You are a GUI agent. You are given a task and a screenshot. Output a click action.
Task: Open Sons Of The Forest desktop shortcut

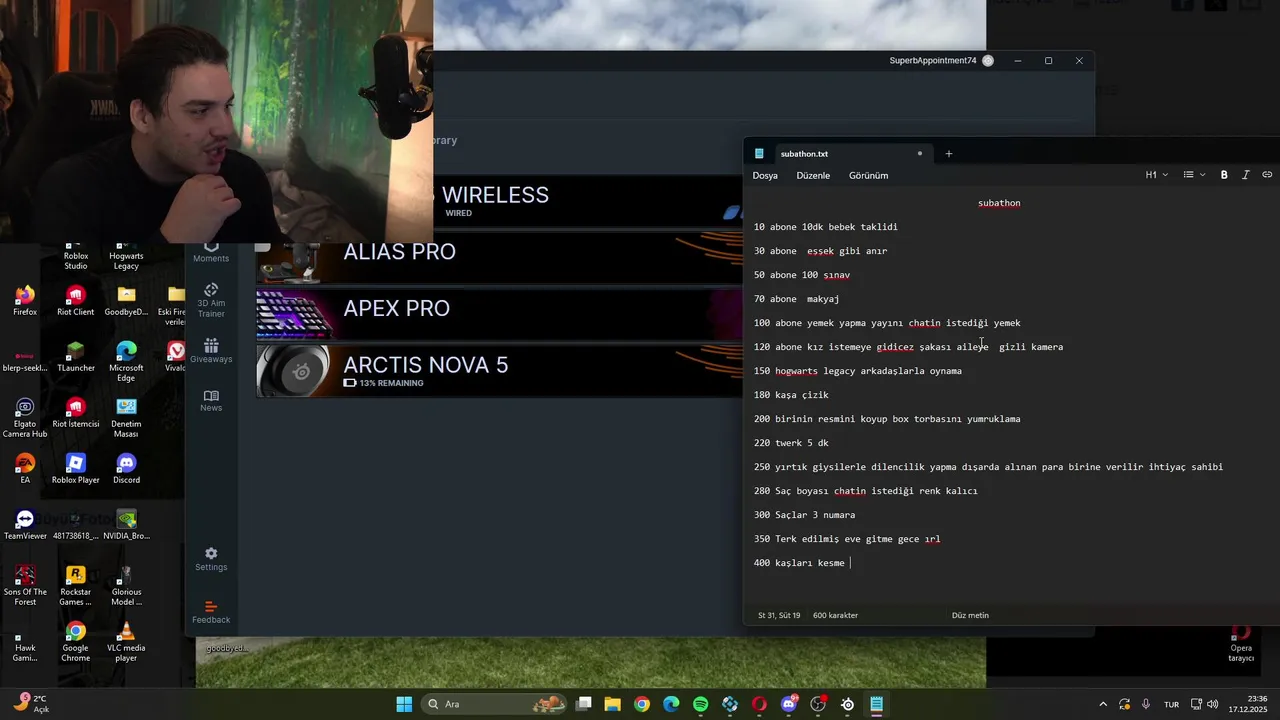click(25, 586)
